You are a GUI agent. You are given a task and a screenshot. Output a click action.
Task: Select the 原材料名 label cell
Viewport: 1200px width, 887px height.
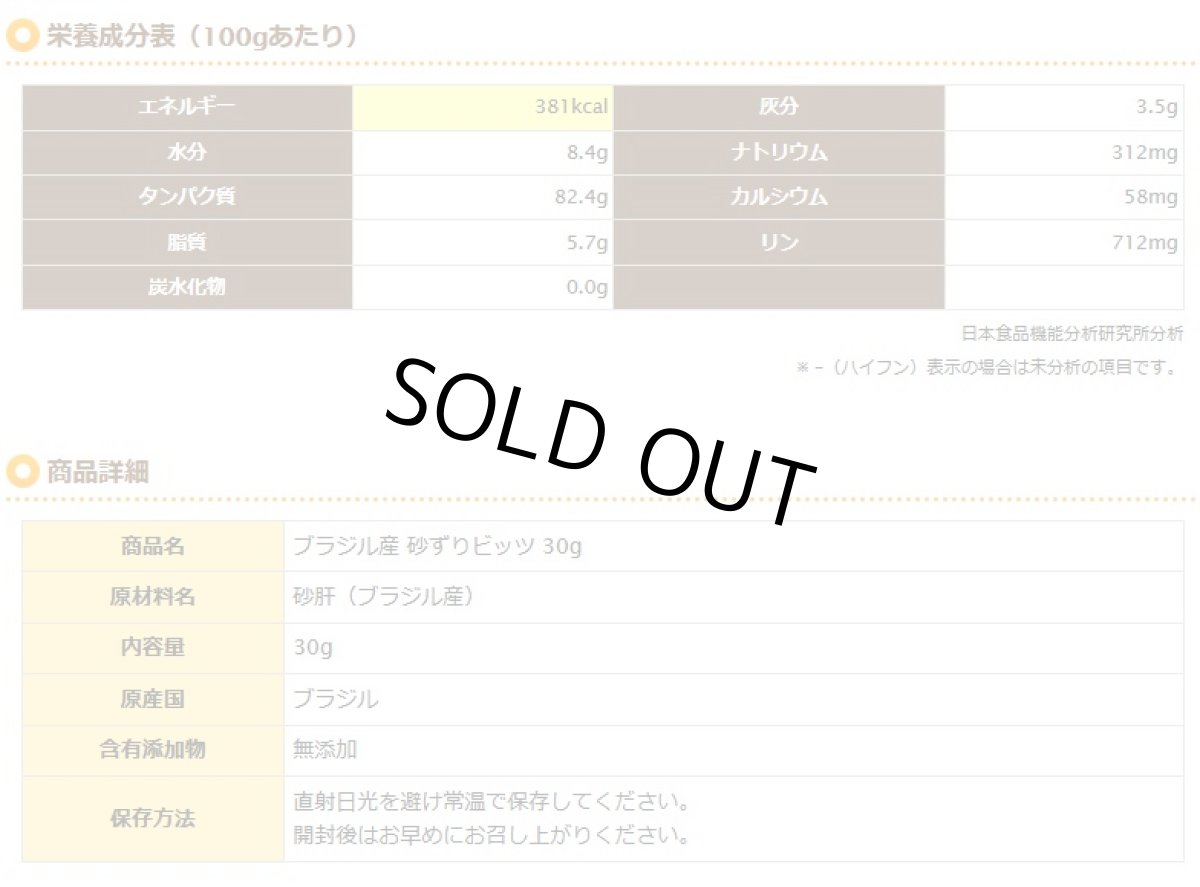(152, 597)
